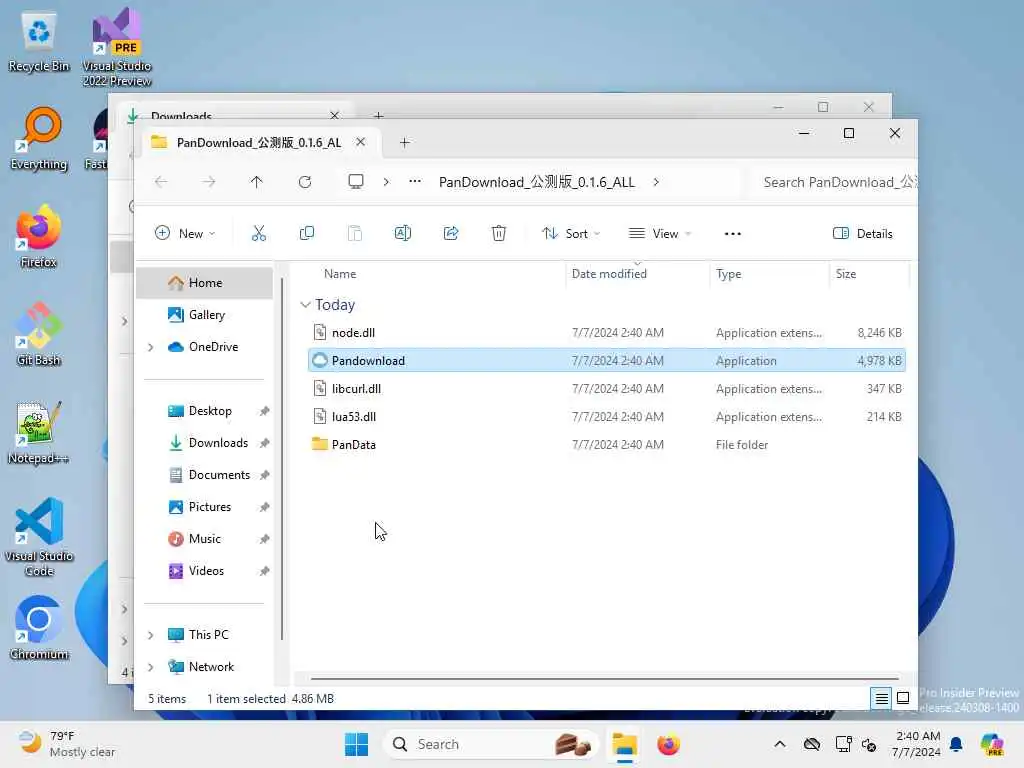The width and height of the screenshot is (1024, 768).
Task: Open Git Bash desktop shortcut
Action: click(x=39, y=334)
